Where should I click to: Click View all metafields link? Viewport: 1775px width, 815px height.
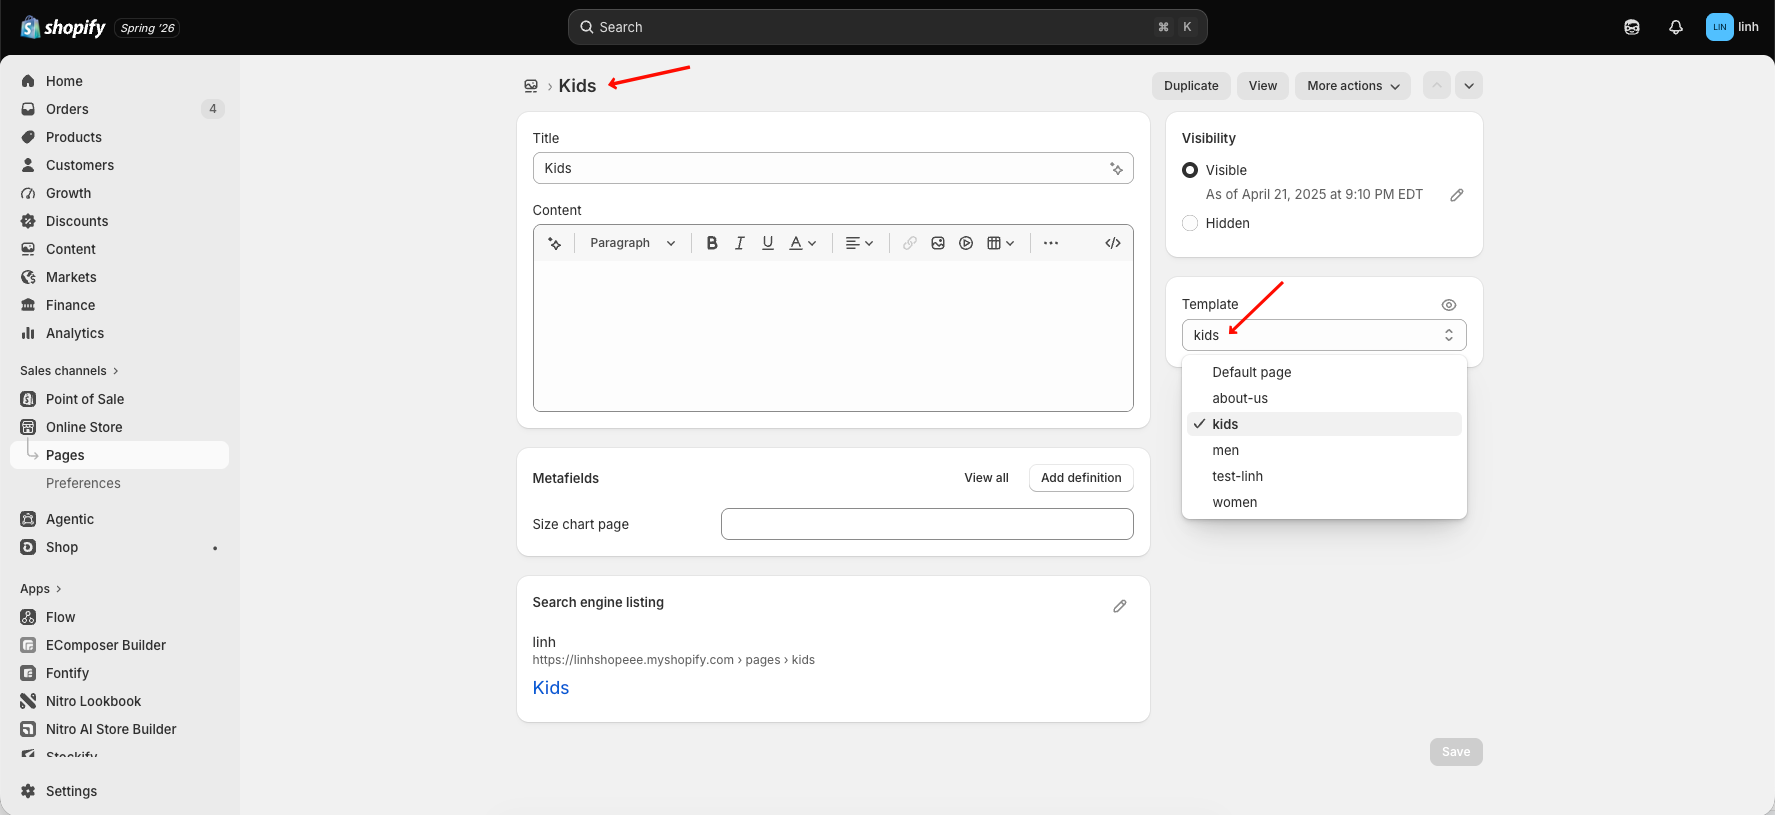[986, 478]
